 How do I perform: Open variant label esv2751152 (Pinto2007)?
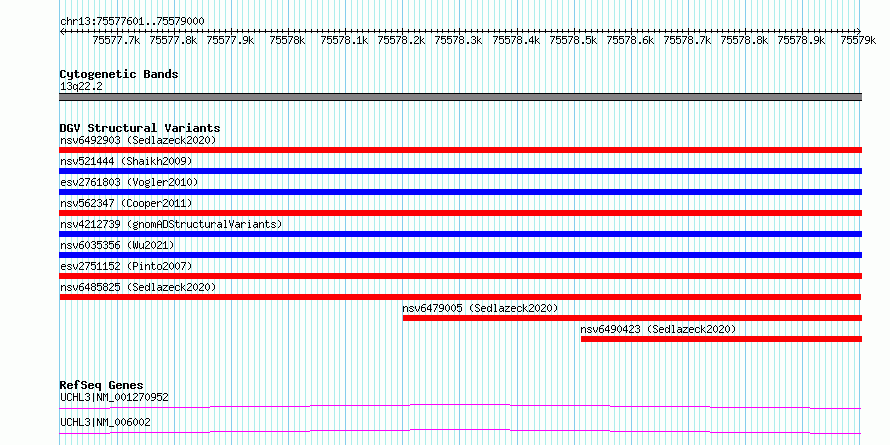pyautogui.click(x=126, y=266)
